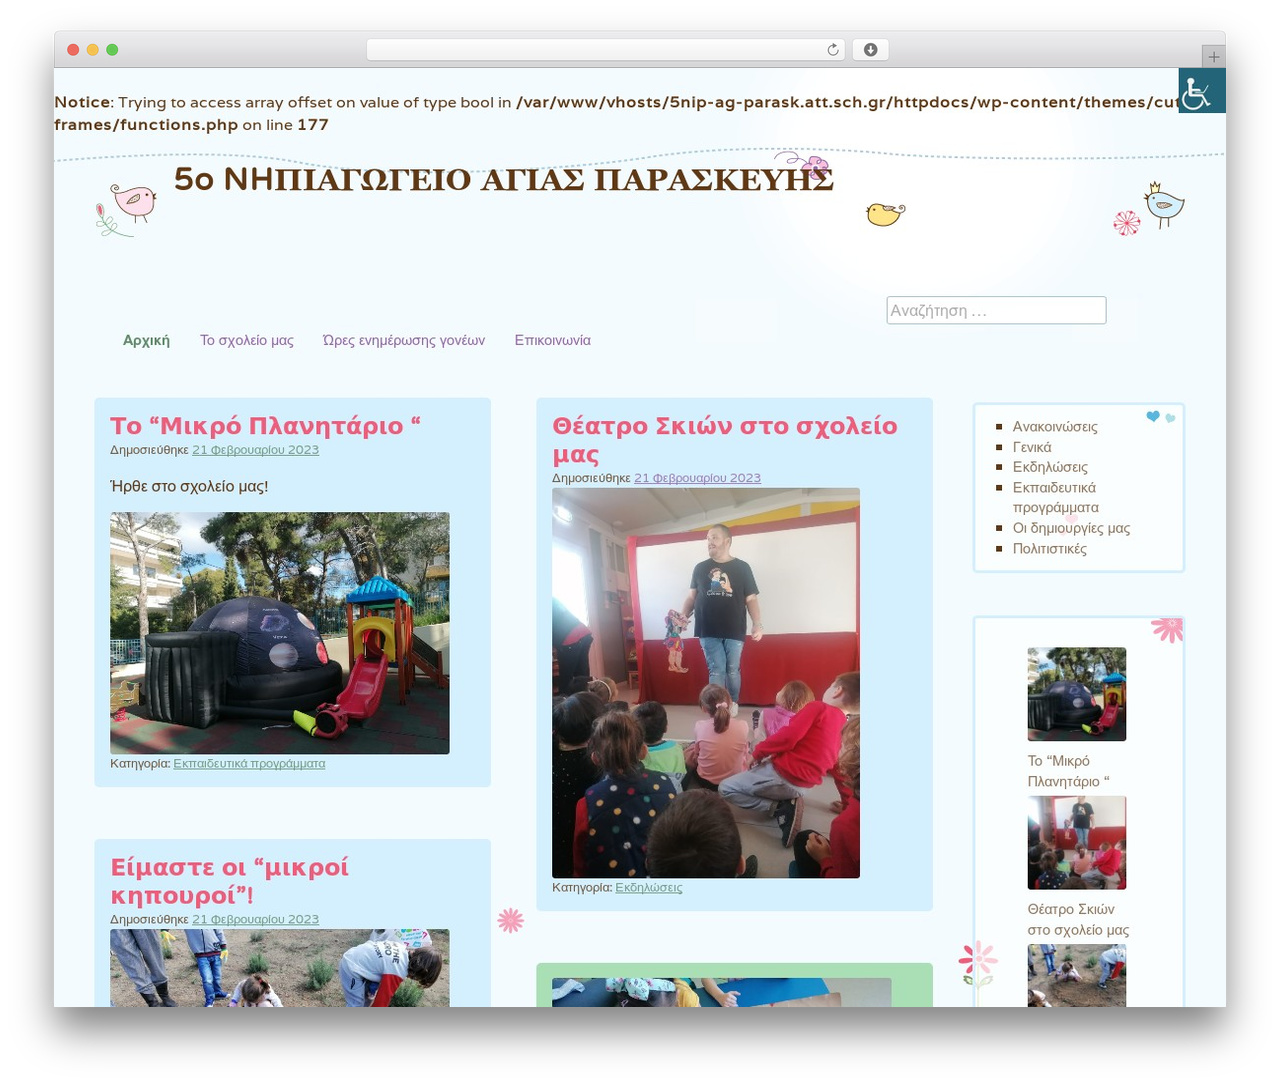Click date link under Μικρό Πλανητάριο post
1280x1084 pixels.
coord(255,450)
